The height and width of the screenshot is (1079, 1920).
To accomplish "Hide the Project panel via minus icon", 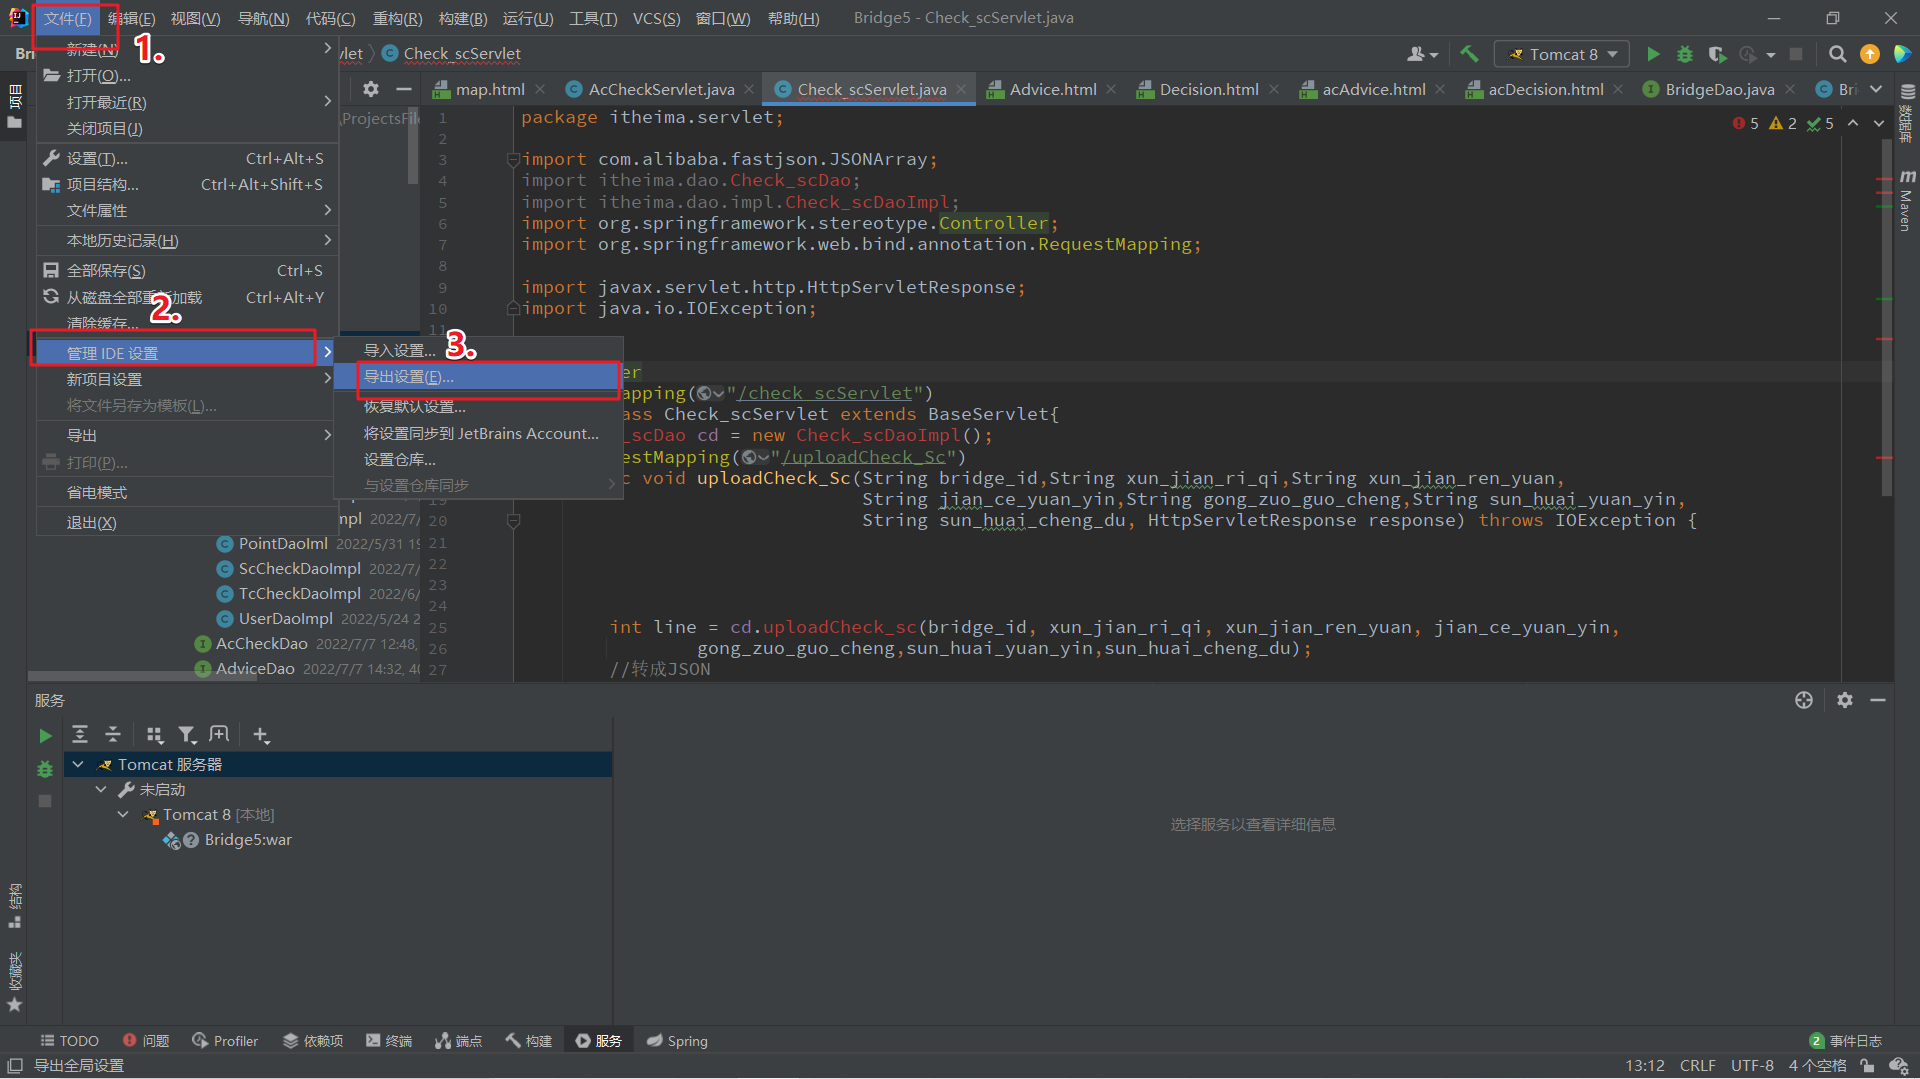I will point(404,89).
